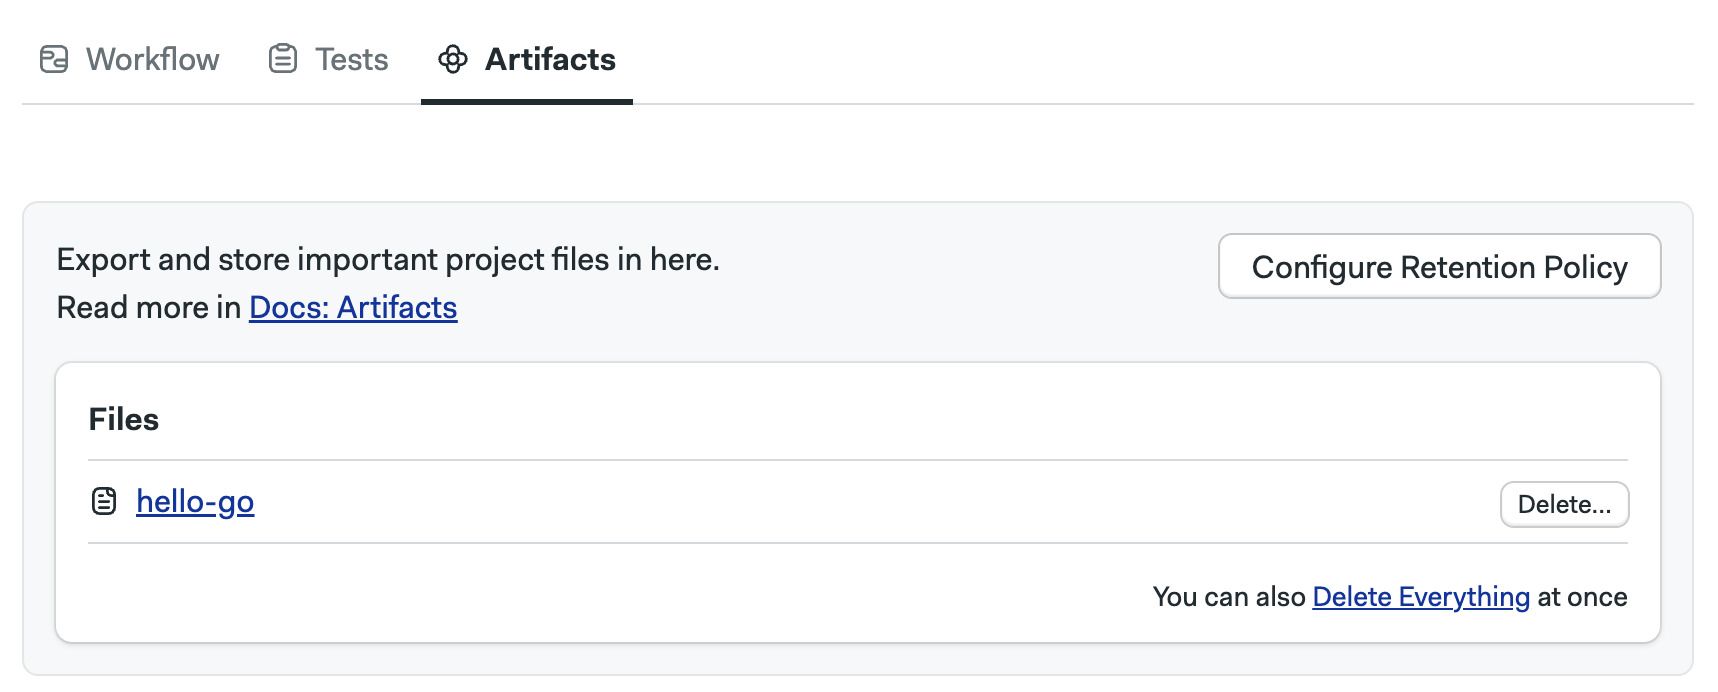Click the 'at once' text after Delete Everything

click(x=1582, y=597)
